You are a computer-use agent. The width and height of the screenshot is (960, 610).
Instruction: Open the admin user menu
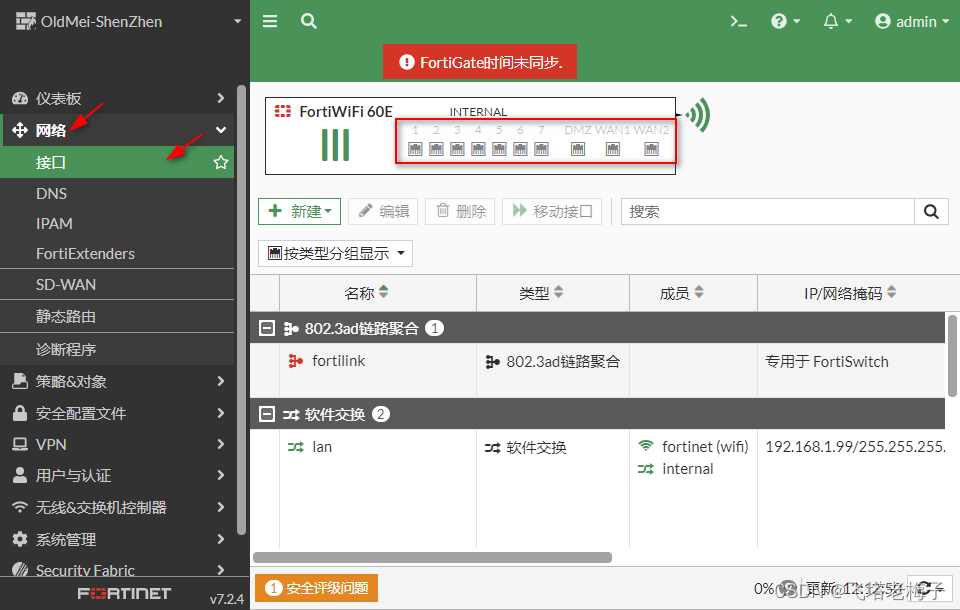pos(912,21)
